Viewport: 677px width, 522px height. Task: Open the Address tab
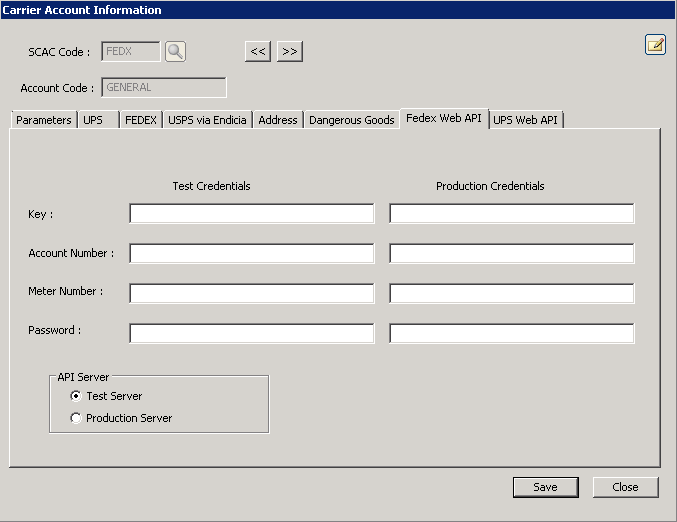[x=278, y=120]
